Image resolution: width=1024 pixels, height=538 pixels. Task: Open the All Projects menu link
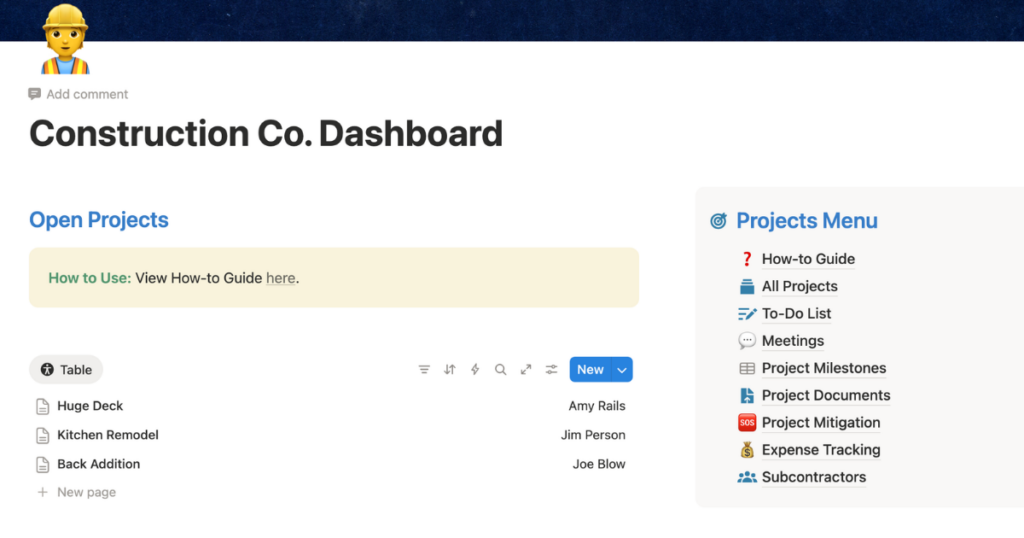799,286
